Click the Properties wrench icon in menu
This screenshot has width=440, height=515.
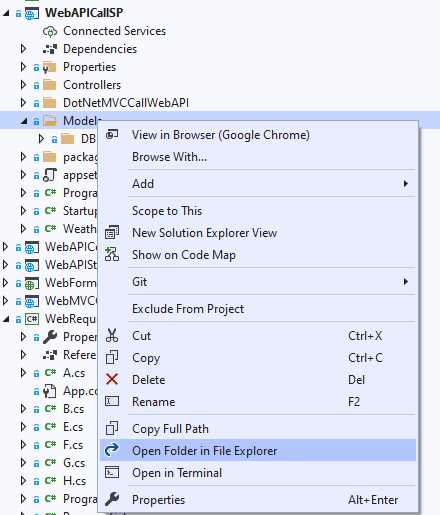(x=112, y=499)
